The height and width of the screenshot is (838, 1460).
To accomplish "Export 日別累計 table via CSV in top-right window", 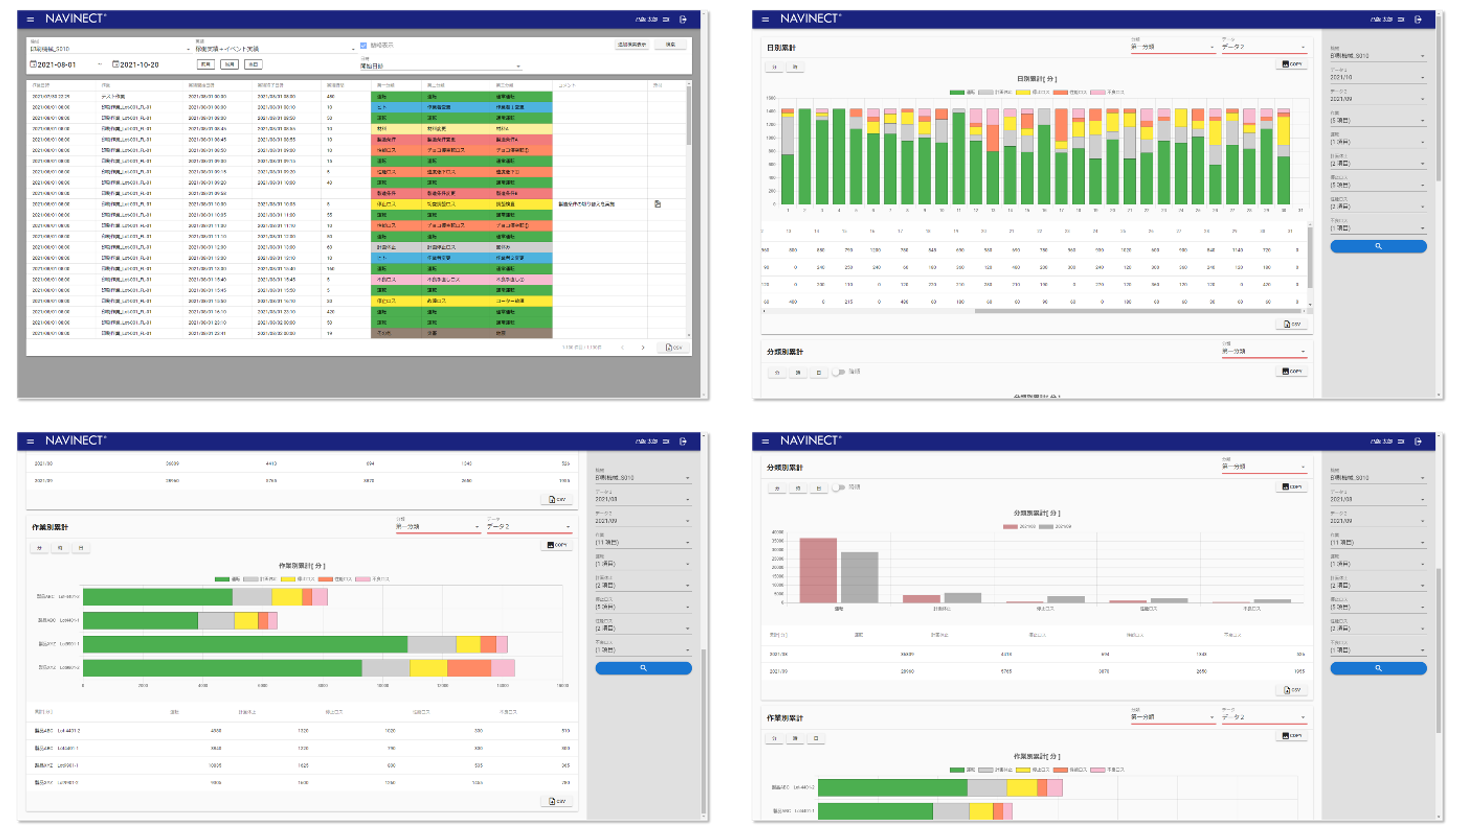I will click(x=1292, y=324).
